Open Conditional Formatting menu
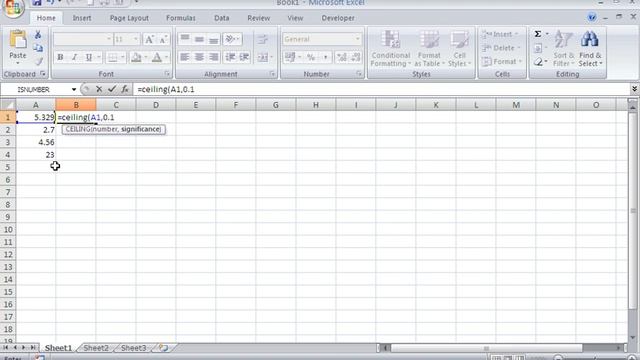The image size is (640, 360). 391,49
